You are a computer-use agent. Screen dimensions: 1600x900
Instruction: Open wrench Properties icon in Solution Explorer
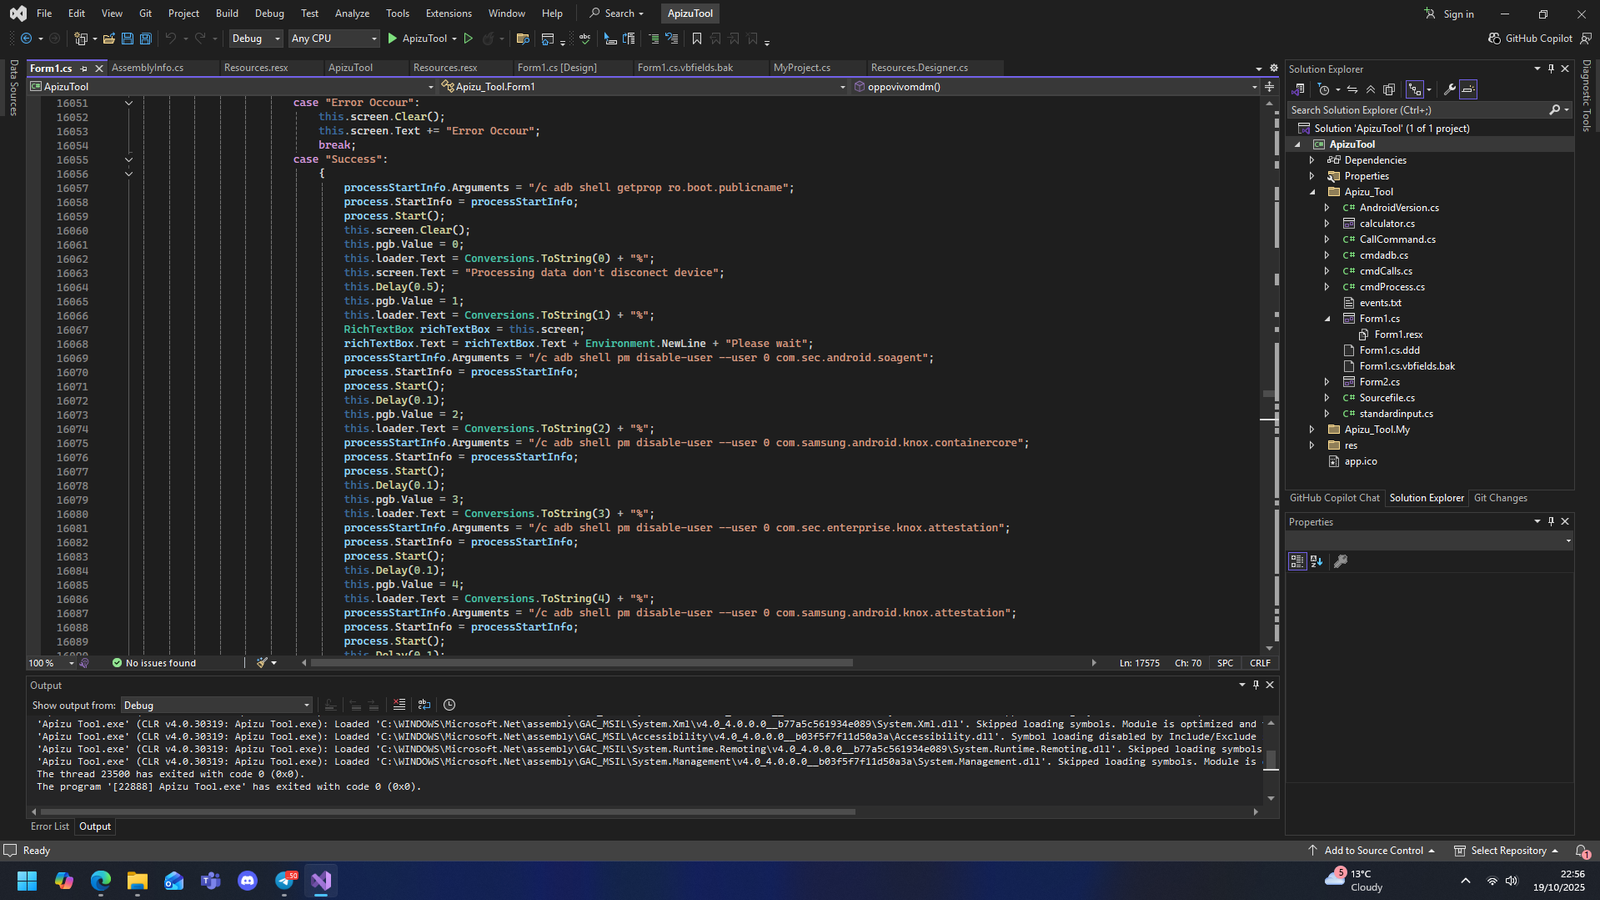click(1449, 90)
